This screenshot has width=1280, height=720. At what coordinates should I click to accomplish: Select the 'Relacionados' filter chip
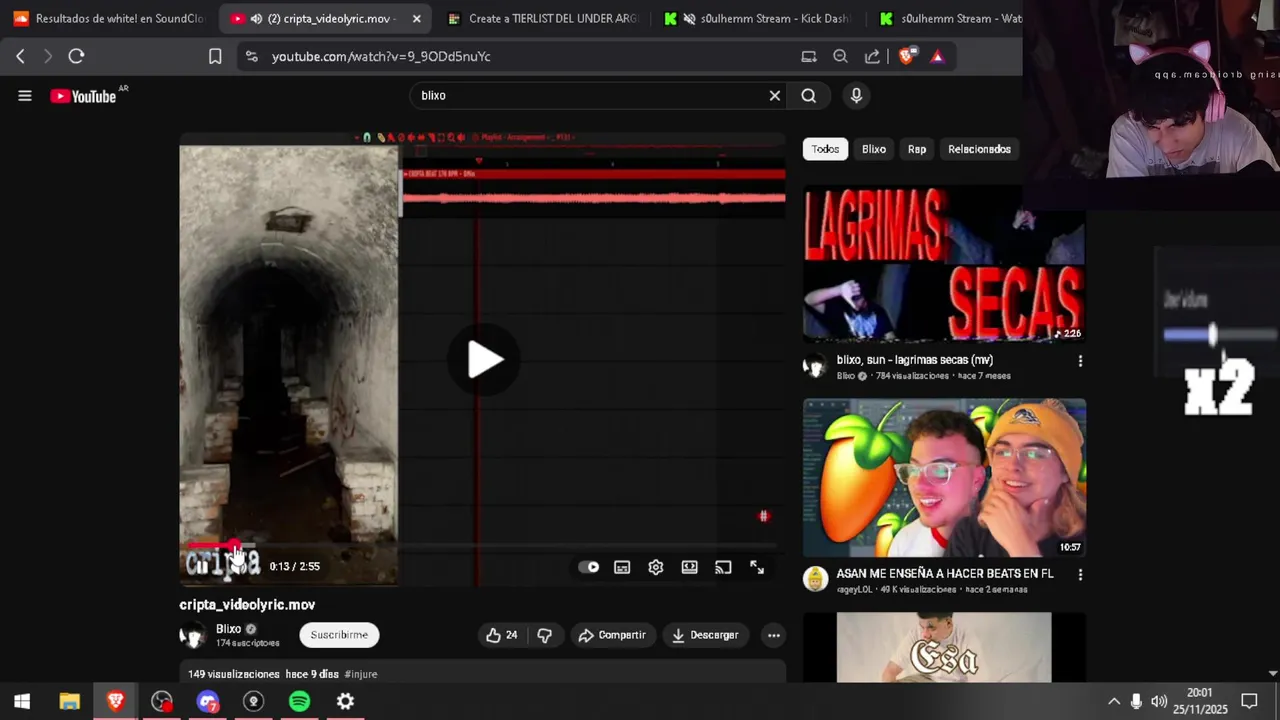(x=979, y=149)
